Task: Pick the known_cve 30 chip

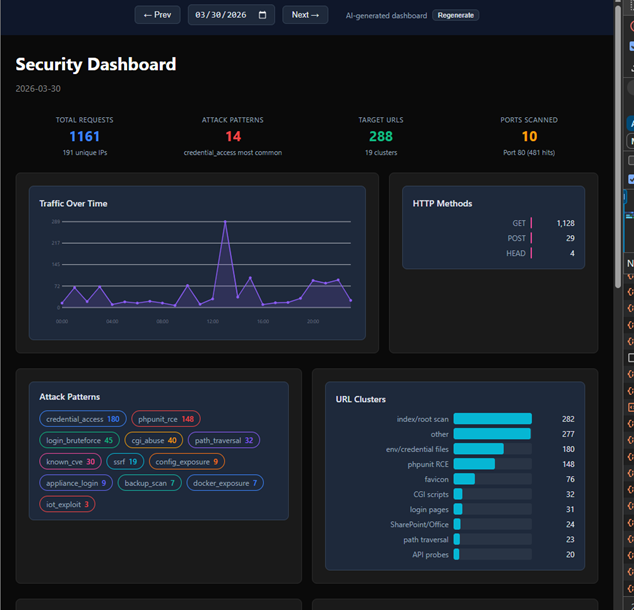Action: click(x=70, y=462)
